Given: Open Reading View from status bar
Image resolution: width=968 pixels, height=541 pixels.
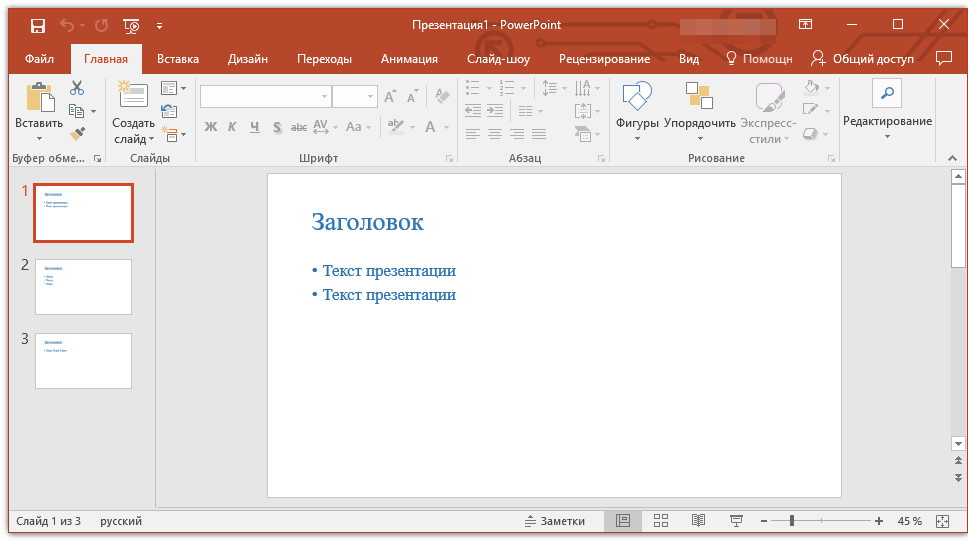Looking at the screenshot, I should [x=699, y=521].
